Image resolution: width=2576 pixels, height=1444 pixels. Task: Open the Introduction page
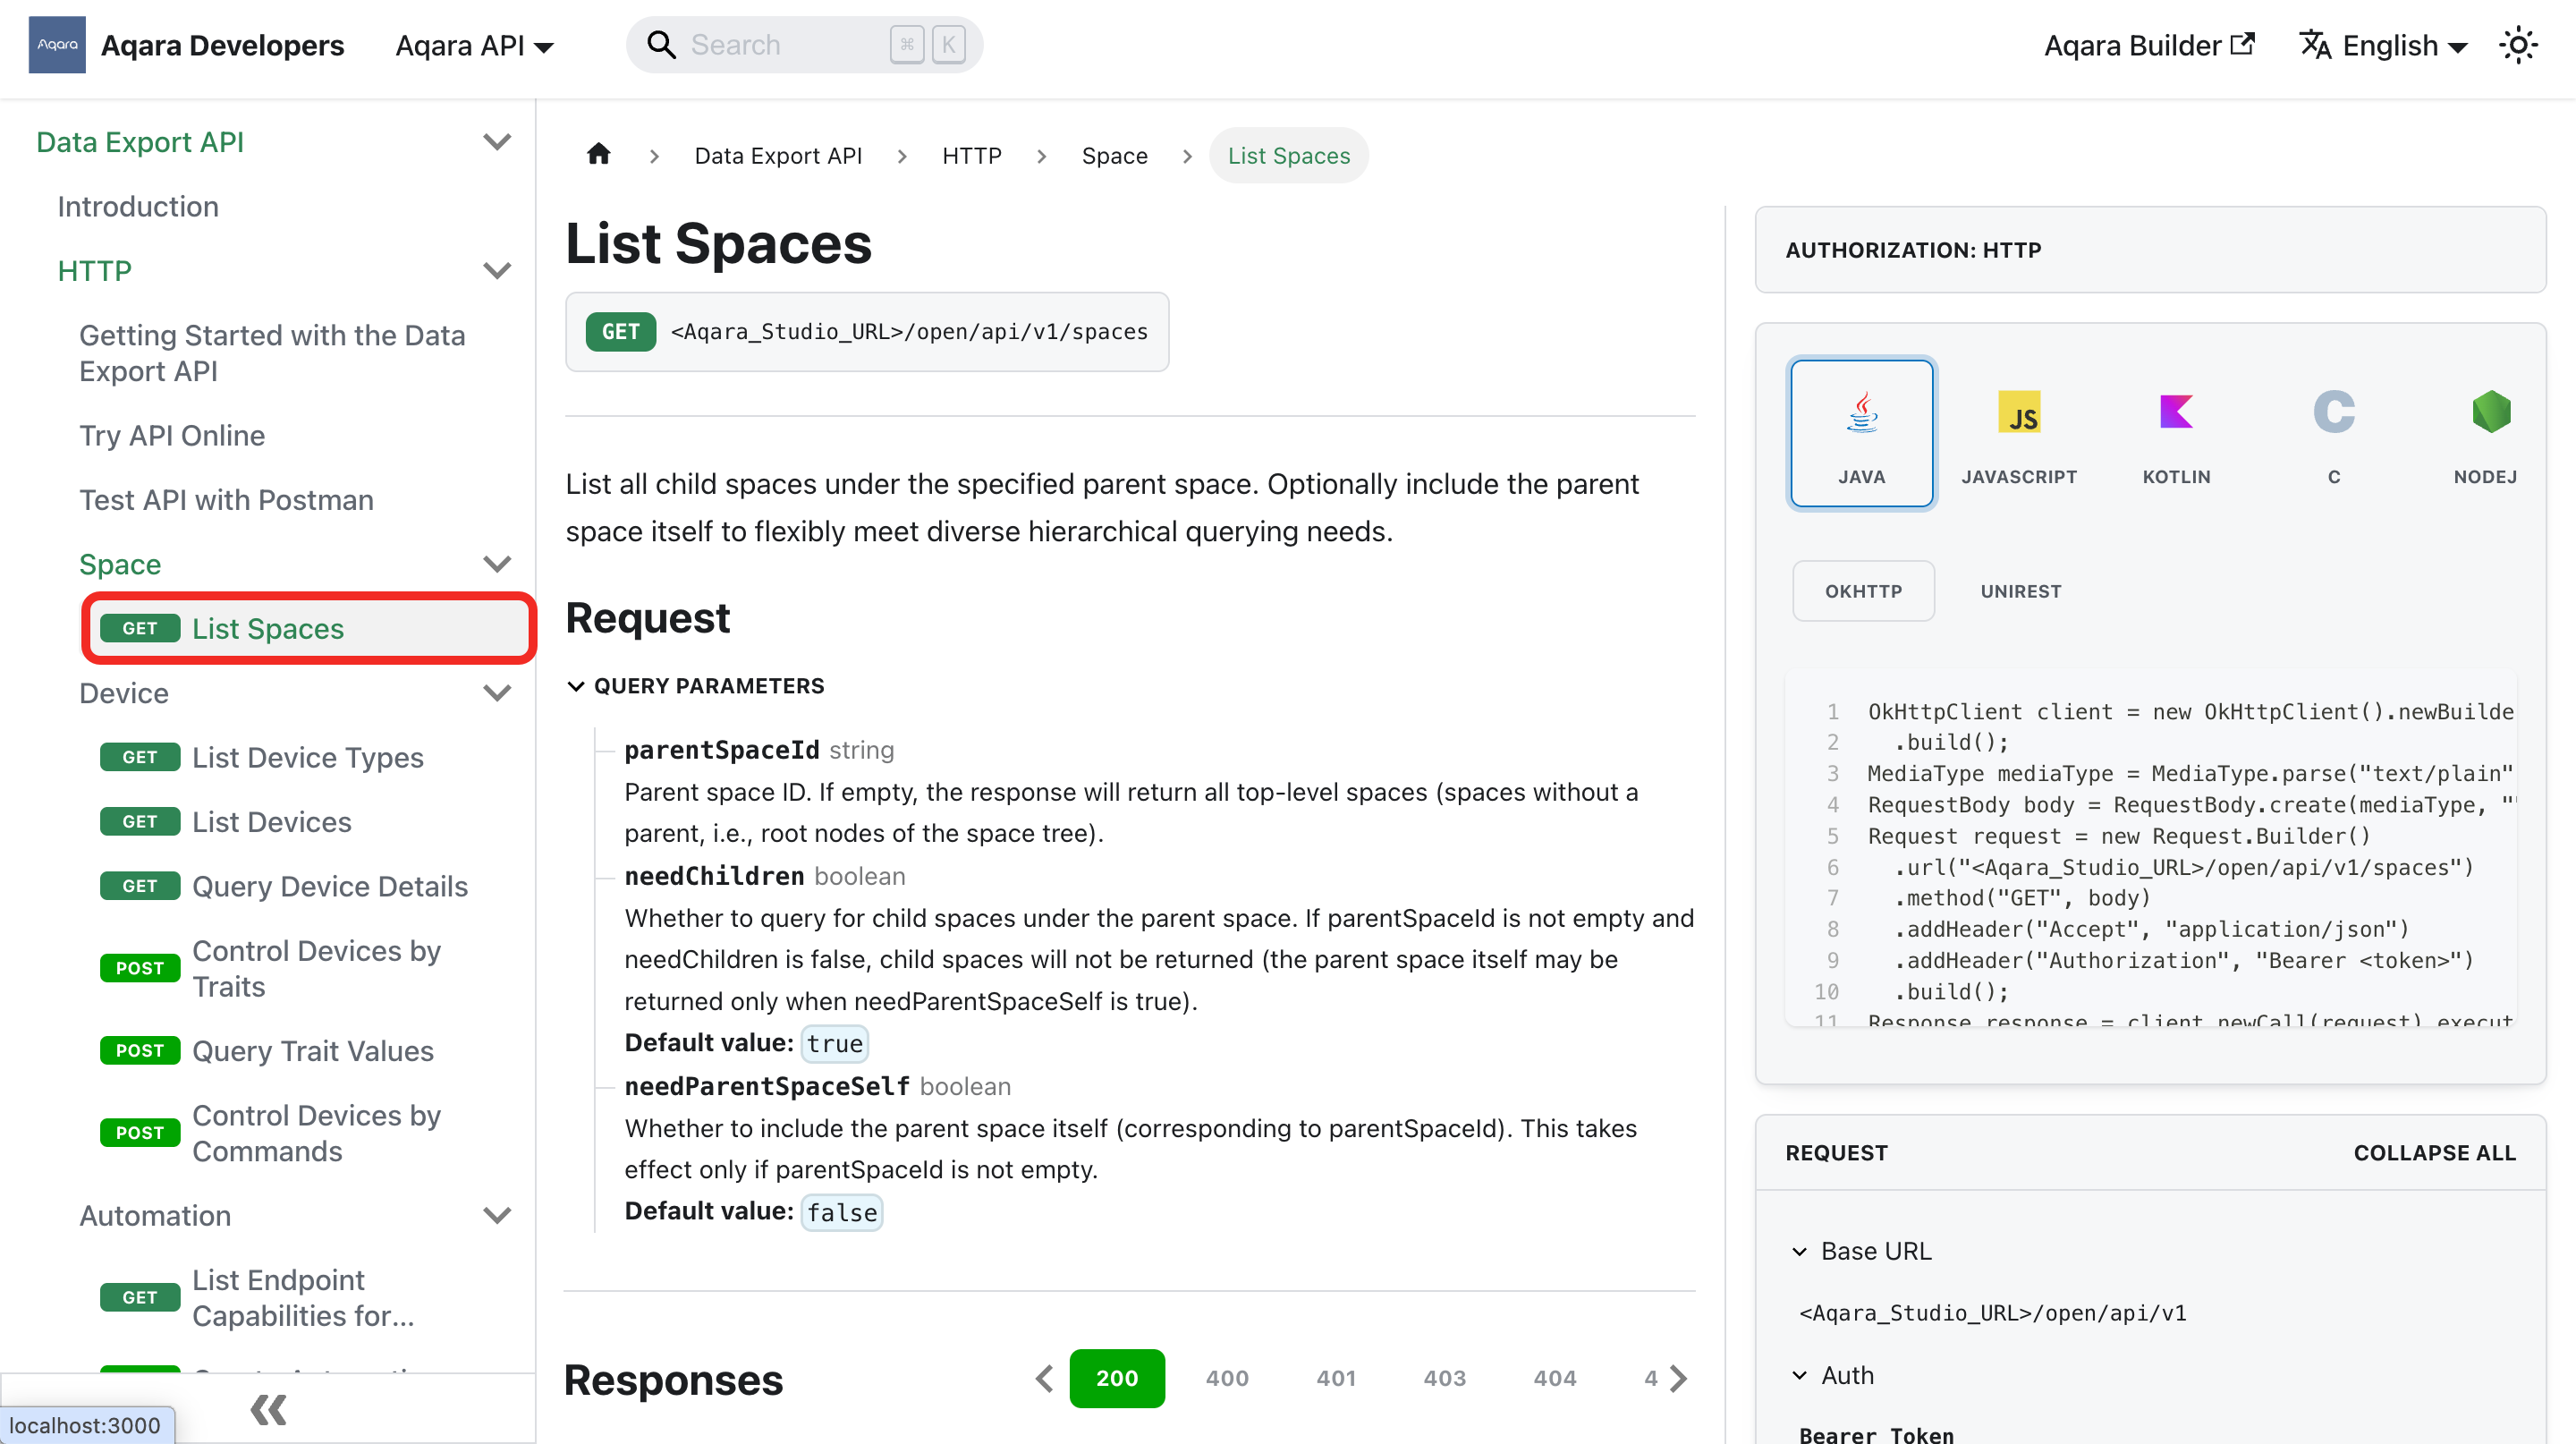coord(138,206)
